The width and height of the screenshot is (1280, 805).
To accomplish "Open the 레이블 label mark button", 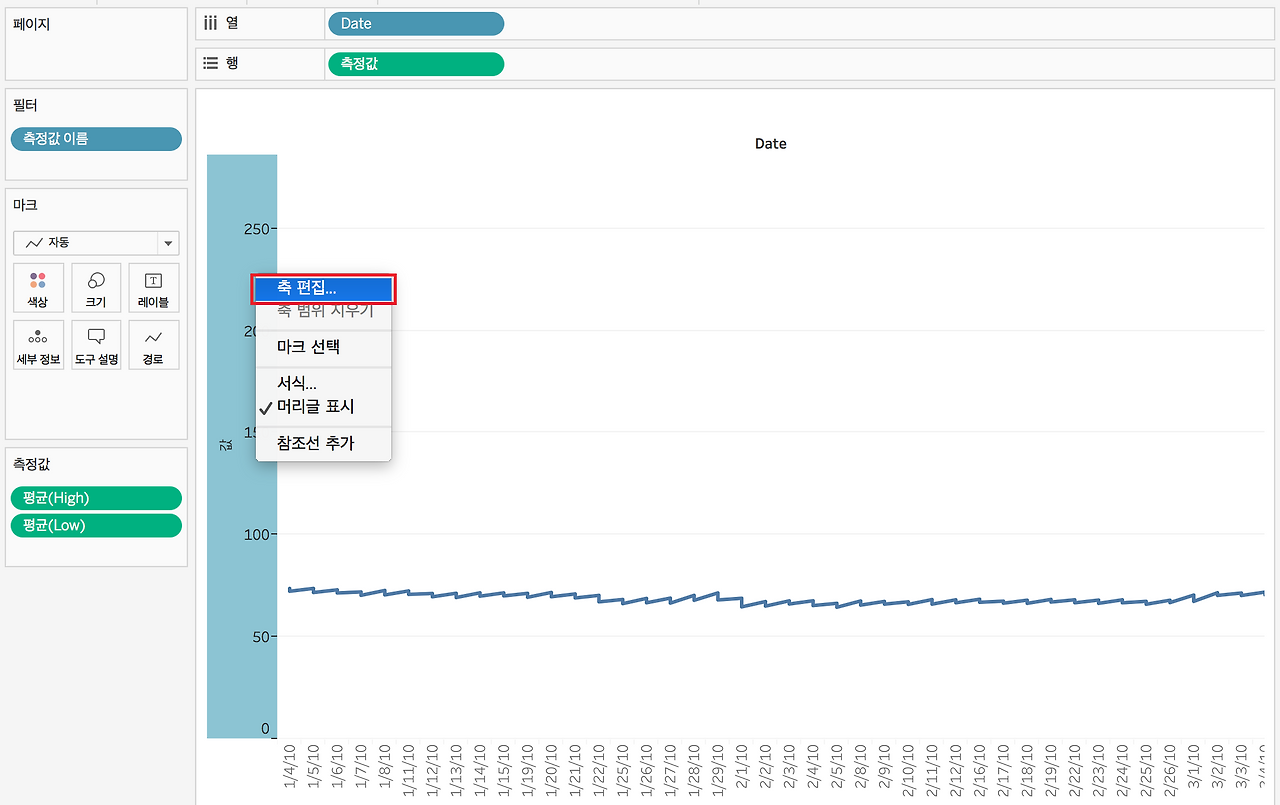I will click(x=154, y=288).
